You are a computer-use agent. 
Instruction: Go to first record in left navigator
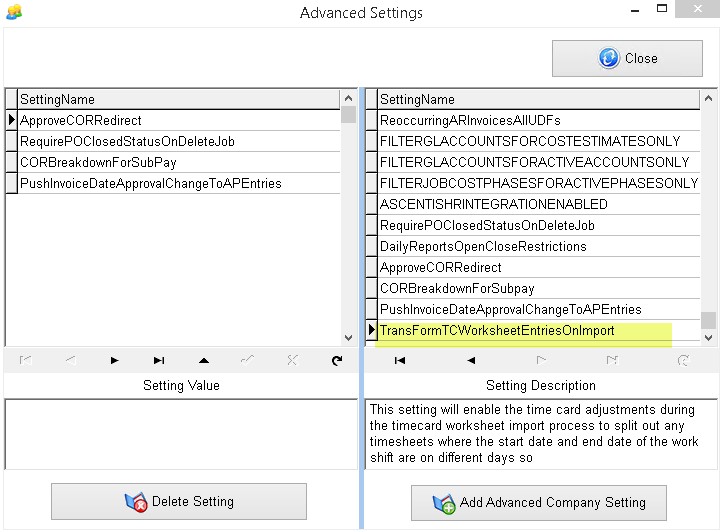[x=26, y=361]
